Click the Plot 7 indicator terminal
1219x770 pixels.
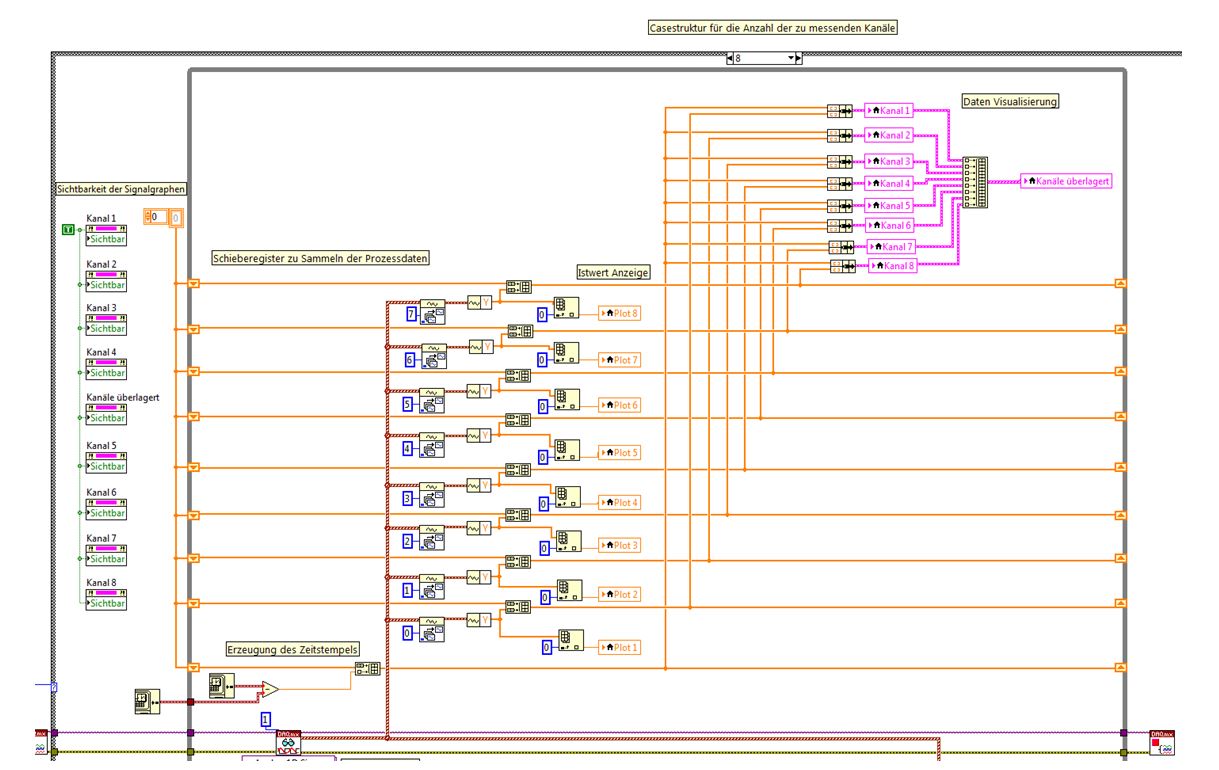click(x=619, y=359)
